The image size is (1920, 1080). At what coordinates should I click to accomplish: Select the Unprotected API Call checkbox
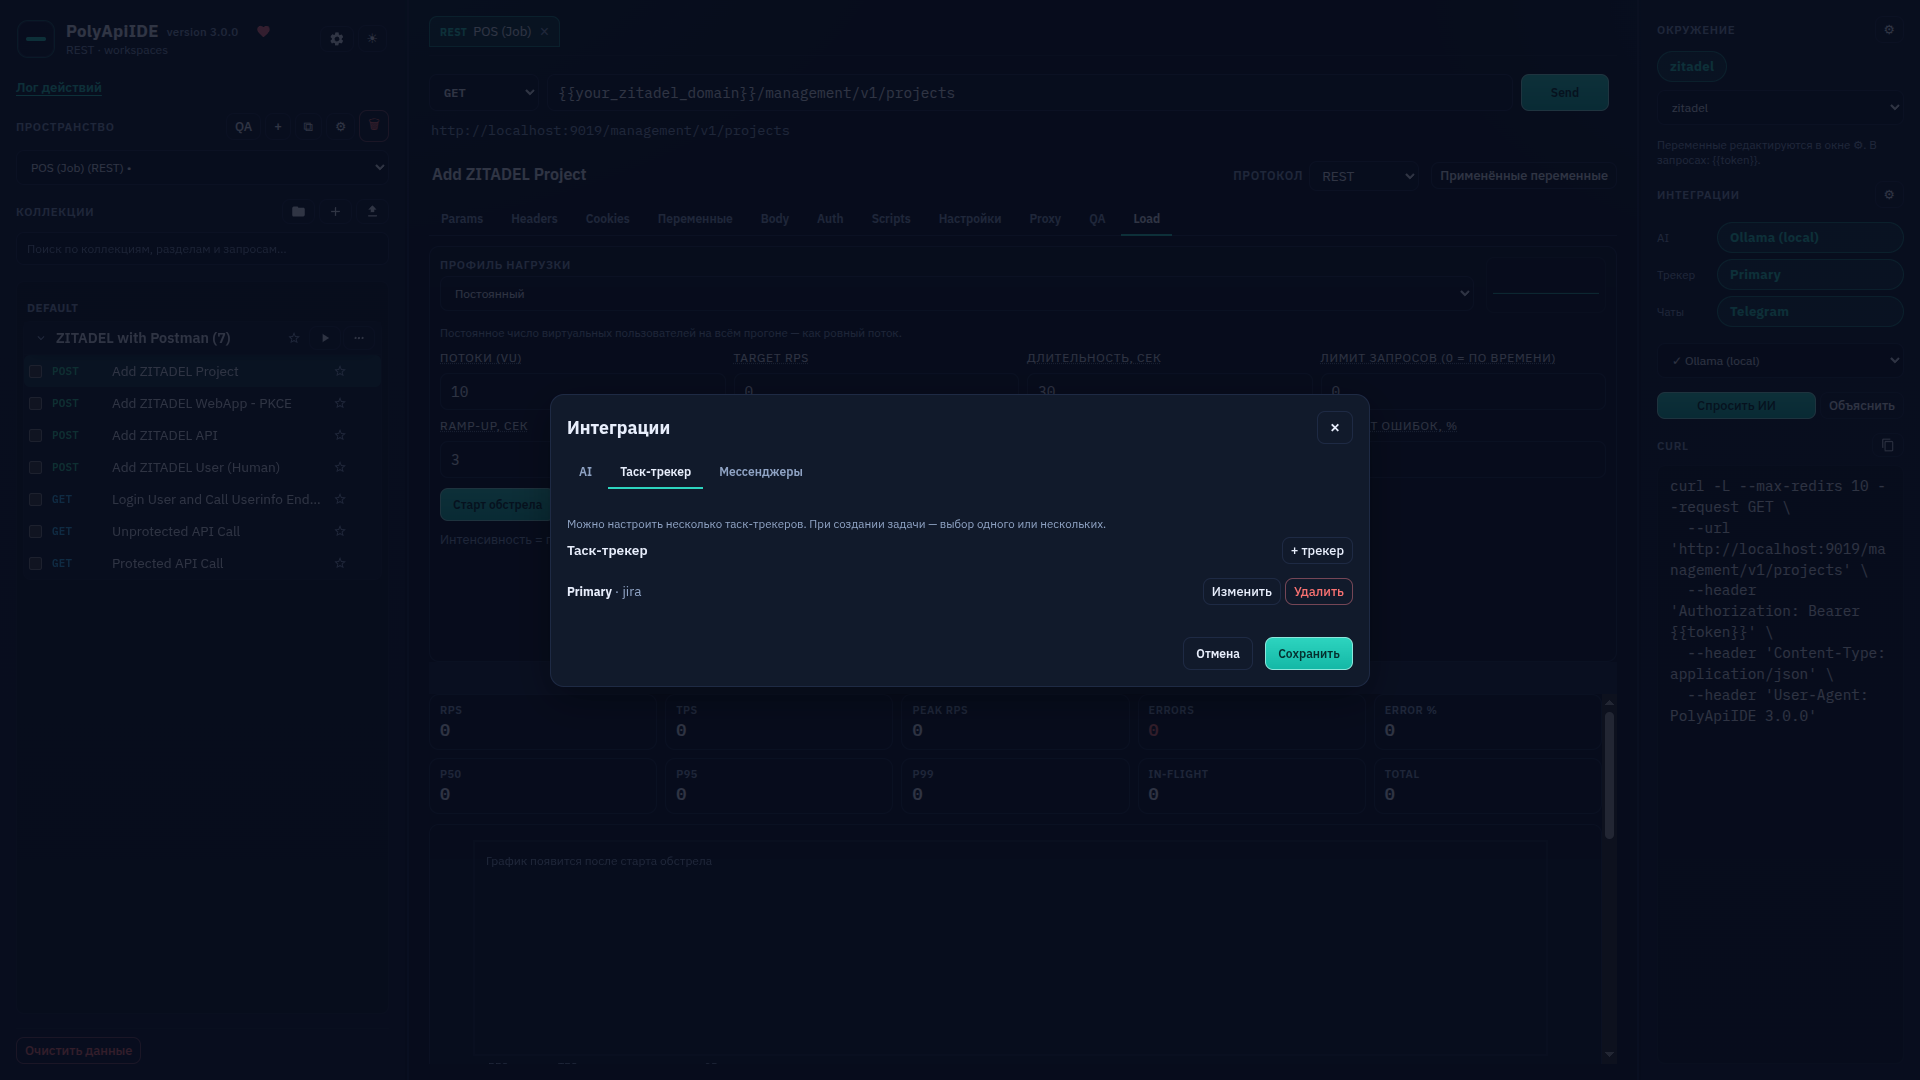(35, 532)
